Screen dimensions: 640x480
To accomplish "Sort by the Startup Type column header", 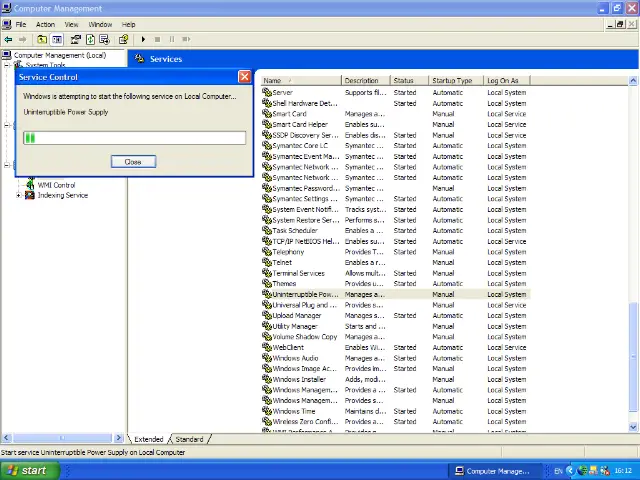I will [x=456, y=80].
